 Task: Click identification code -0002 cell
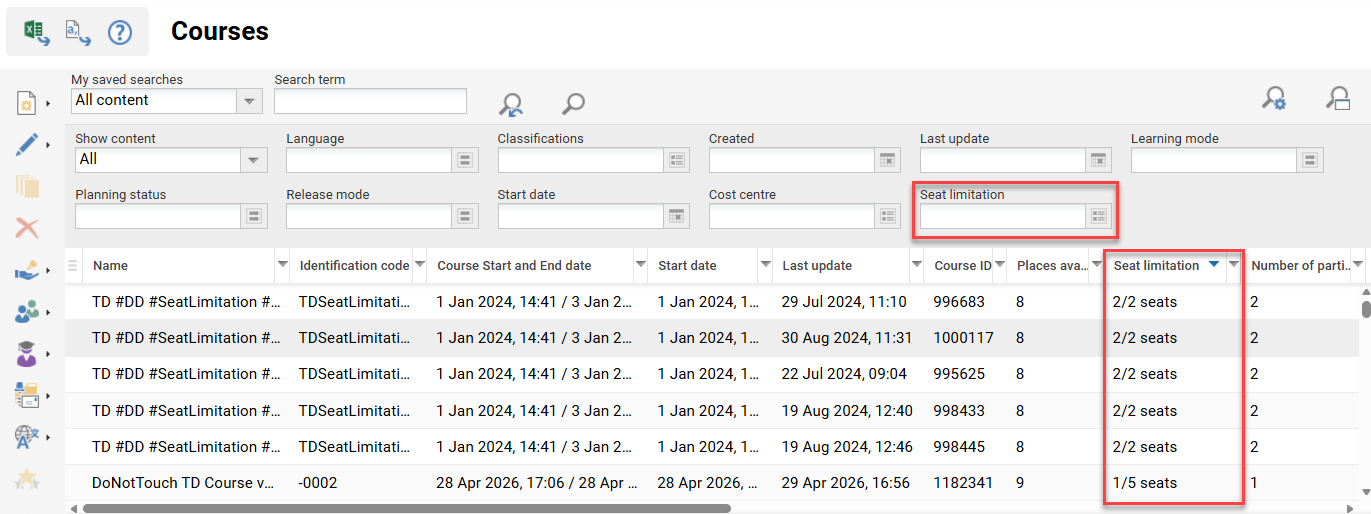pos(318,483)
